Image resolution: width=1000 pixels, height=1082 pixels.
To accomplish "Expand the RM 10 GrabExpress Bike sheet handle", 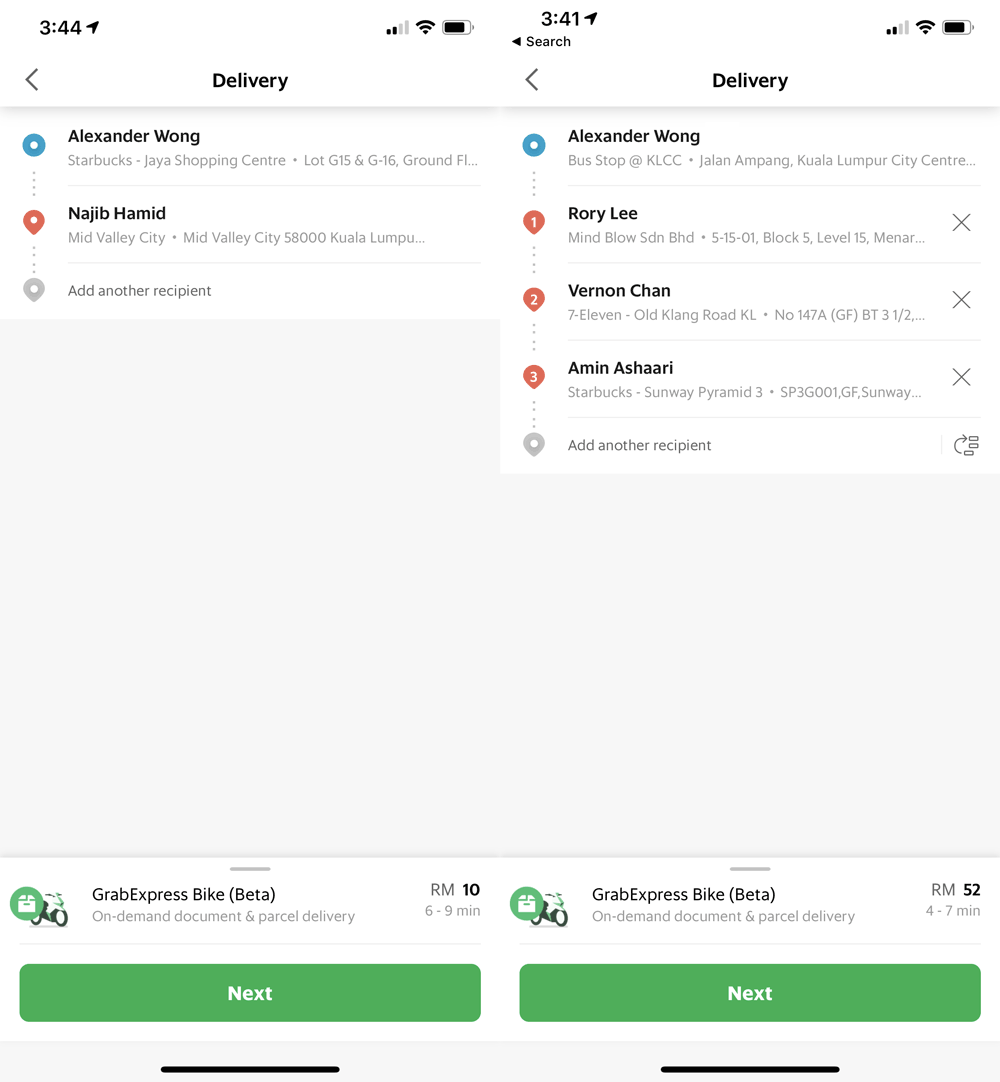I will click(x=250, y=869).
